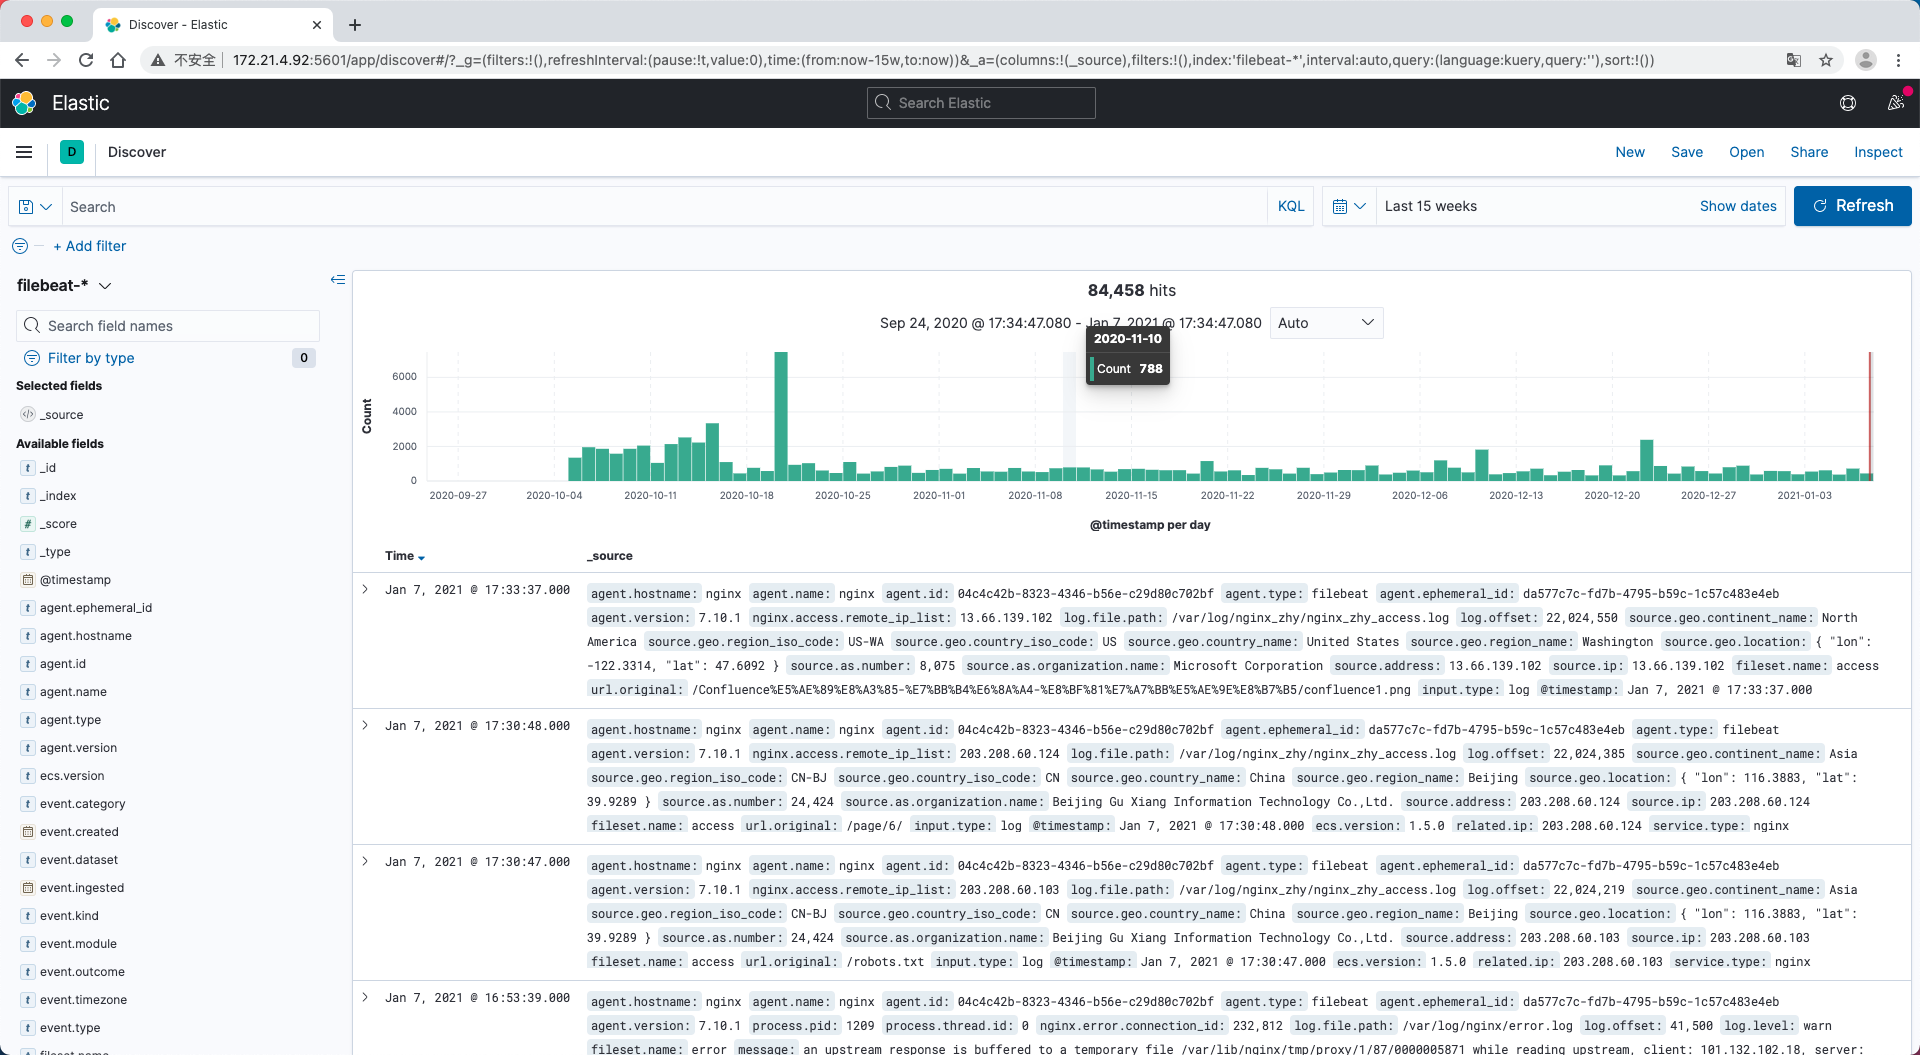Viewport: 1920px width, 1055px height.
Task: Focus the KQL query Search bar
Action: (x=665, y=206)
